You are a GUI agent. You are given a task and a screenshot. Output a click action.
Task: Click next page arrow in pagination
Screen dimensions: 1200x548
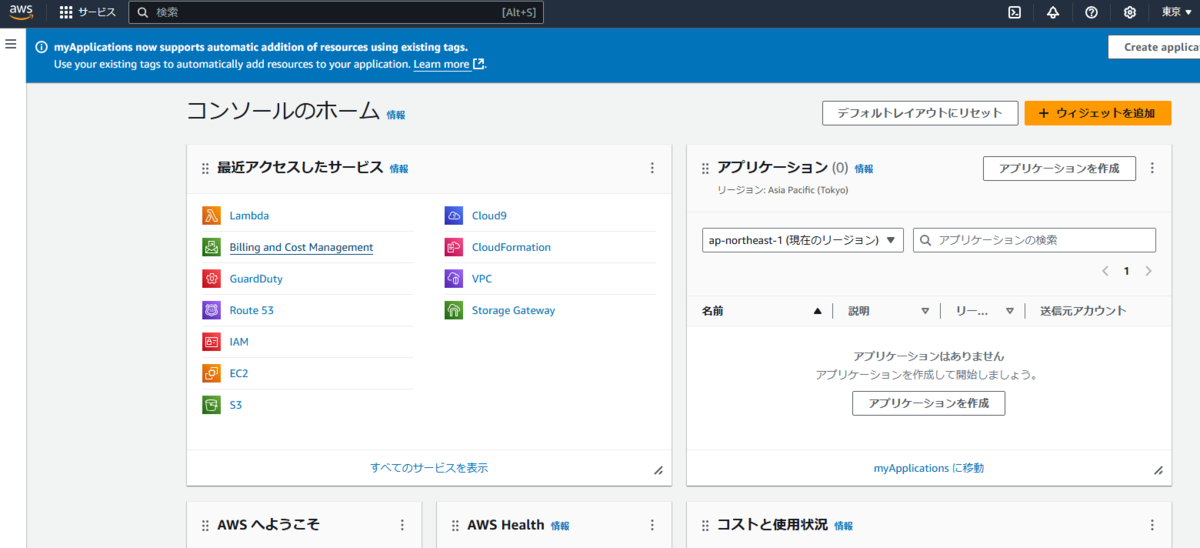tap(1148, 271)
